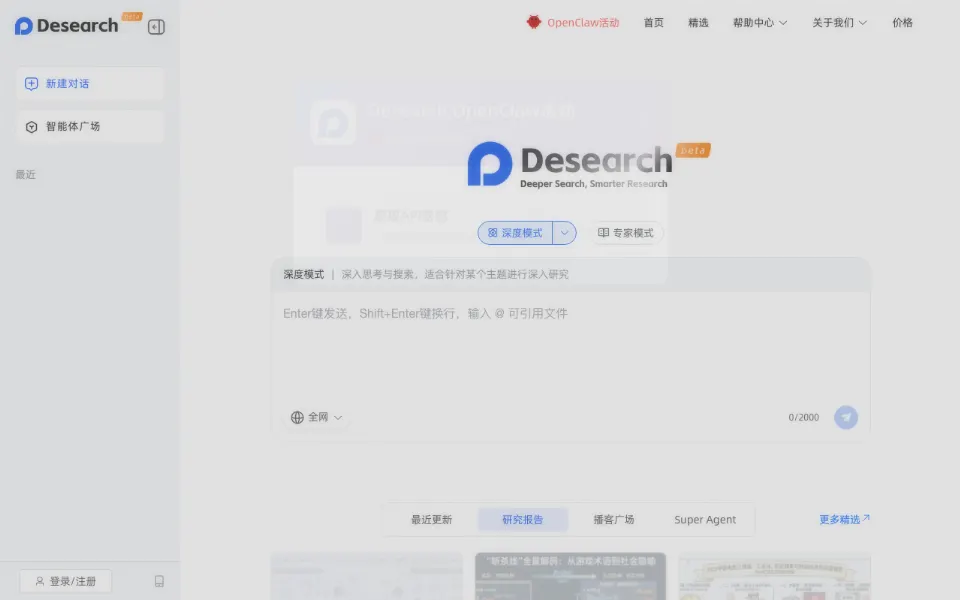This screenshot has width=960, height=600.
Task: Open 智能体广场 agent plaza
Action: point(90,127)
